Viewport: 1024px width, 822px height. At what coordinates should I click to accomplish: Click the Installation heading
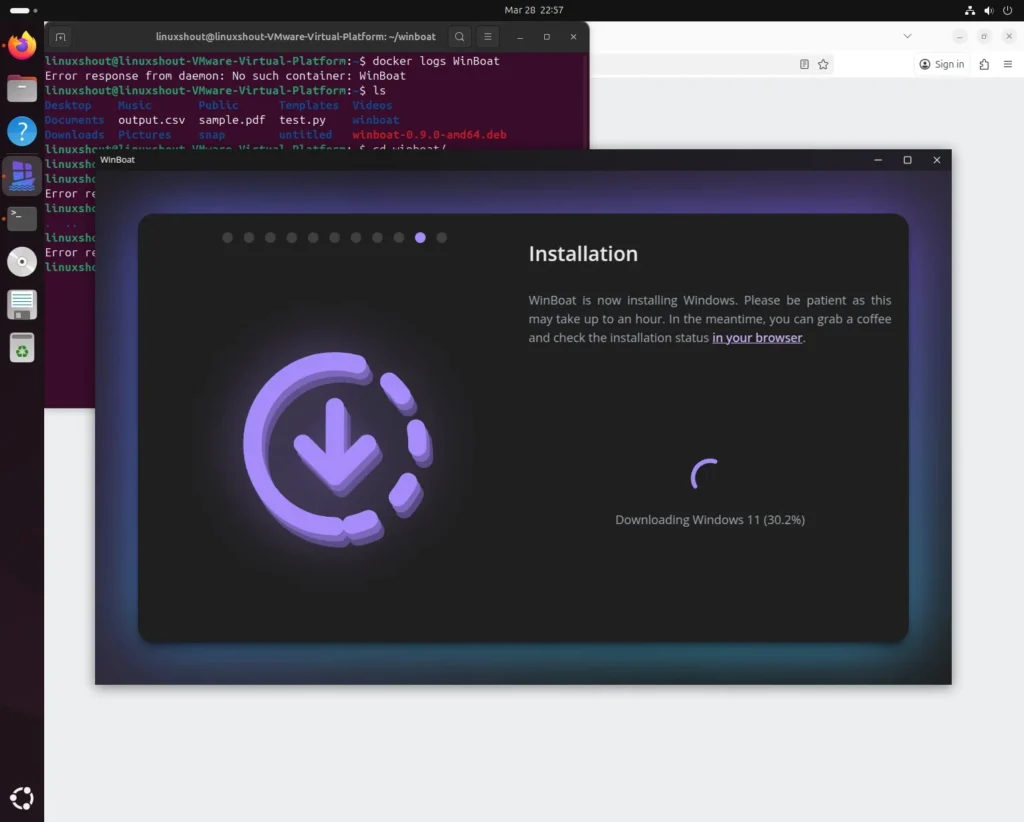(x=583, y=254)
